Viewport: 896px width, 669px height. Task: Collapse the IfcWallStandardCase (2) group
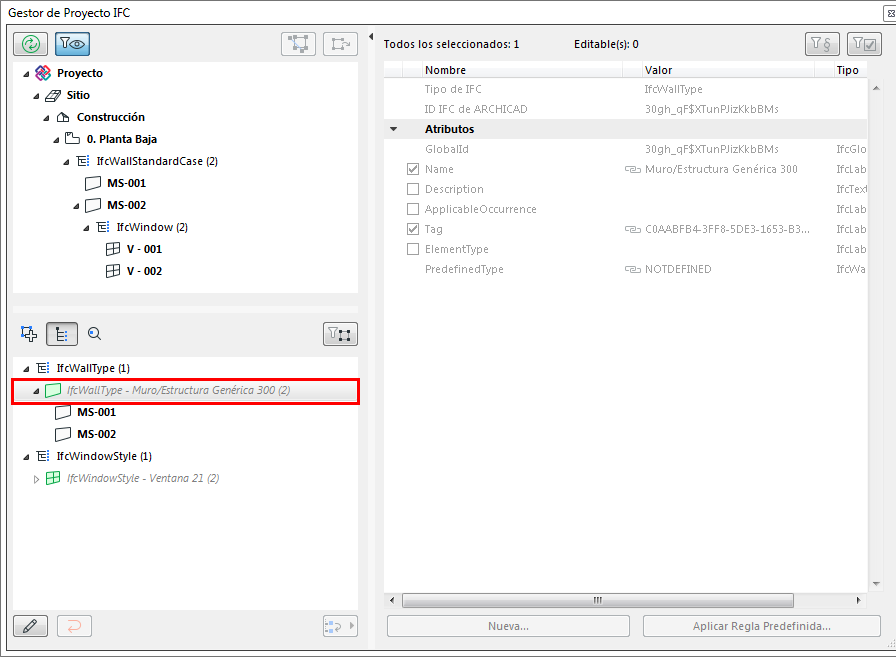[66, 162]
